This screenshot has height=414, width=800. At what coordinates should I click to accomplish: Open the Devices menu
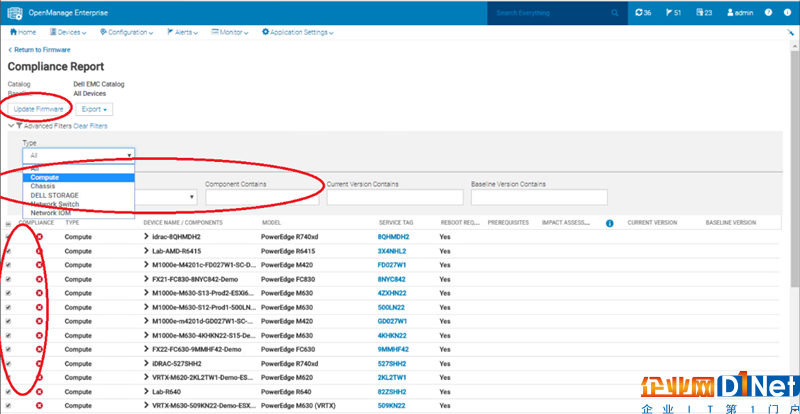click(x=68, y=32)
